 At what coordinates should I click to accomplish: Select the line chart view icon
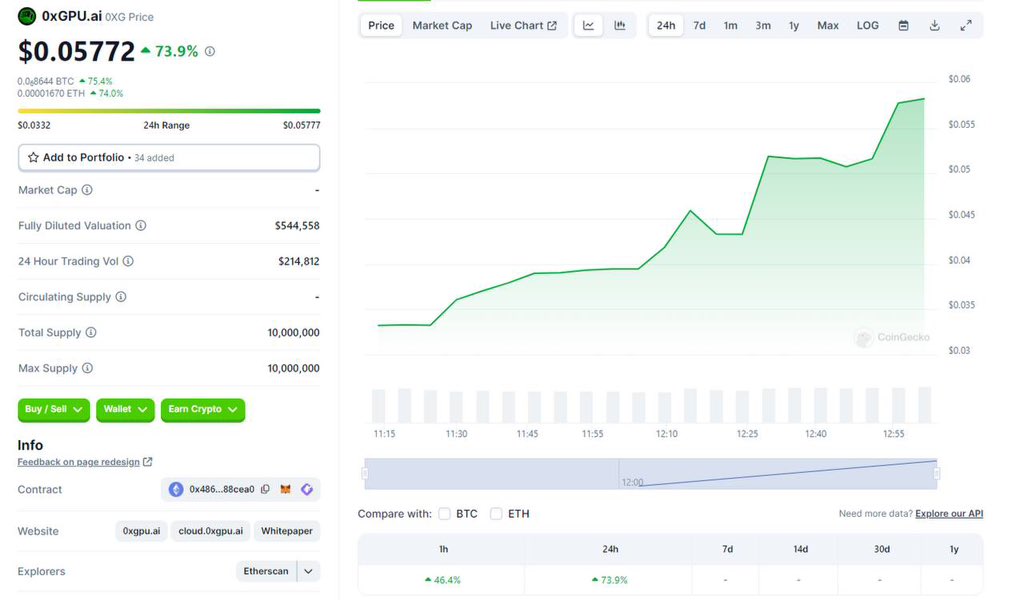tap(590, 24)
